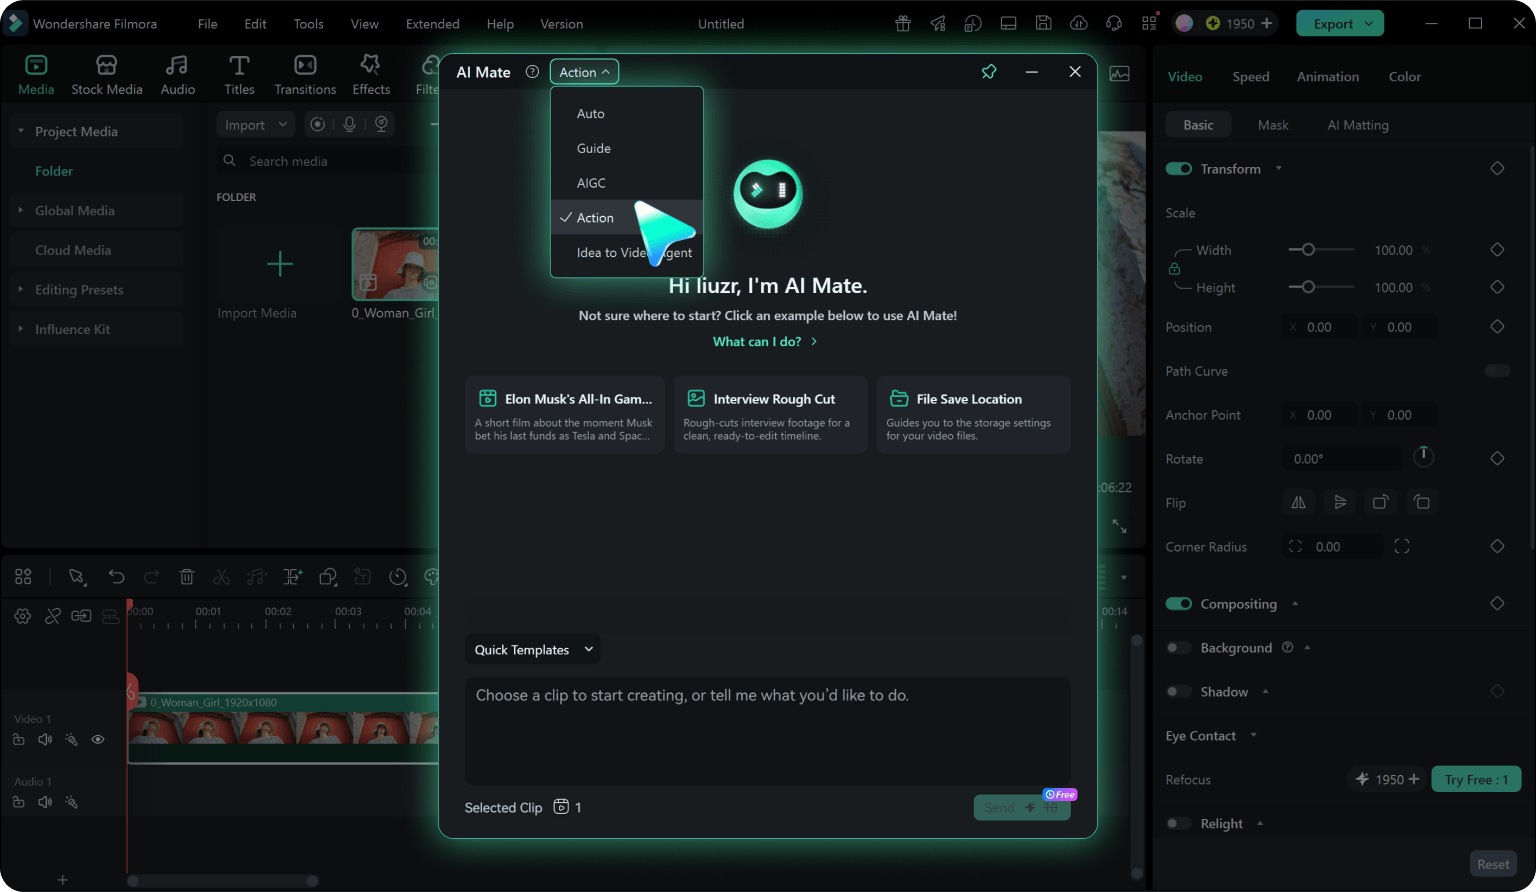Mute Video 1 track speaker icon
Viewport: 1536px width, 892px height.
(45, 740)
